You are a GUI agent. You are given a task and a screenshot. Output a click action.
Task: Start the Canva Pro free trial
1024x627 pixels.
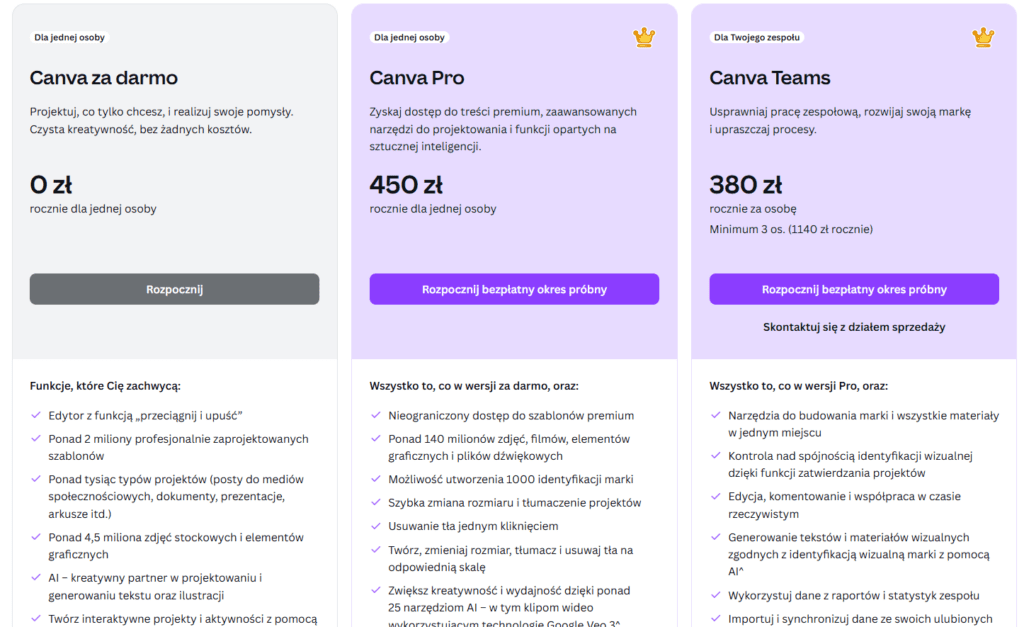pos(514,289)
